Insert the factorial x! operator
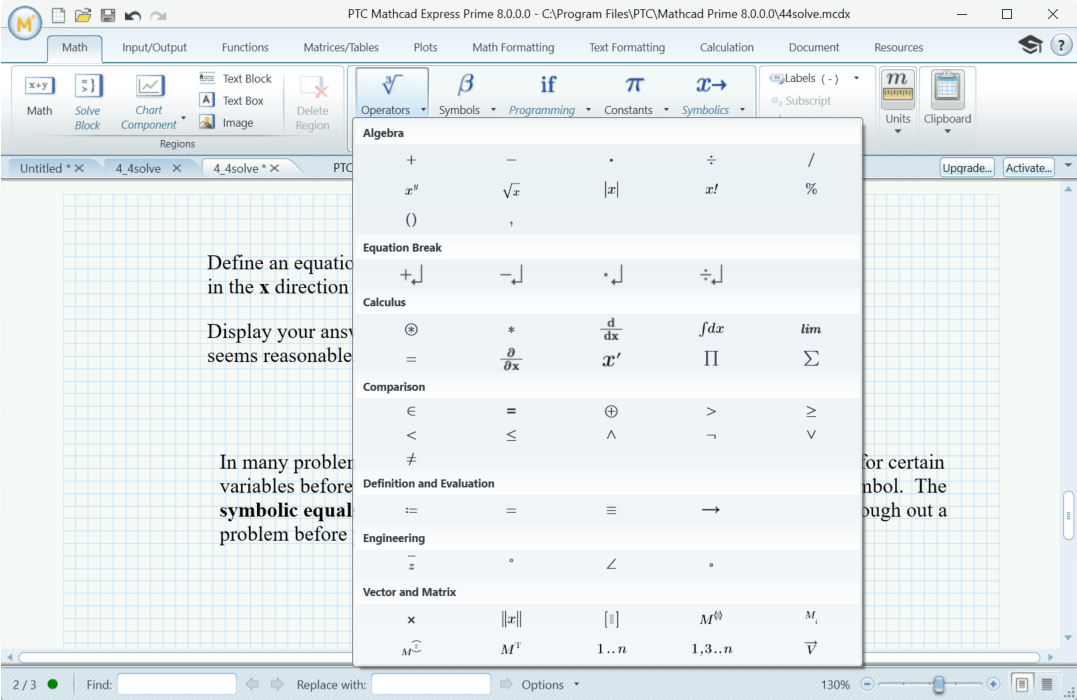This screenshot has height=700, width=1077. pyautogui.click(x=711, y=190)
